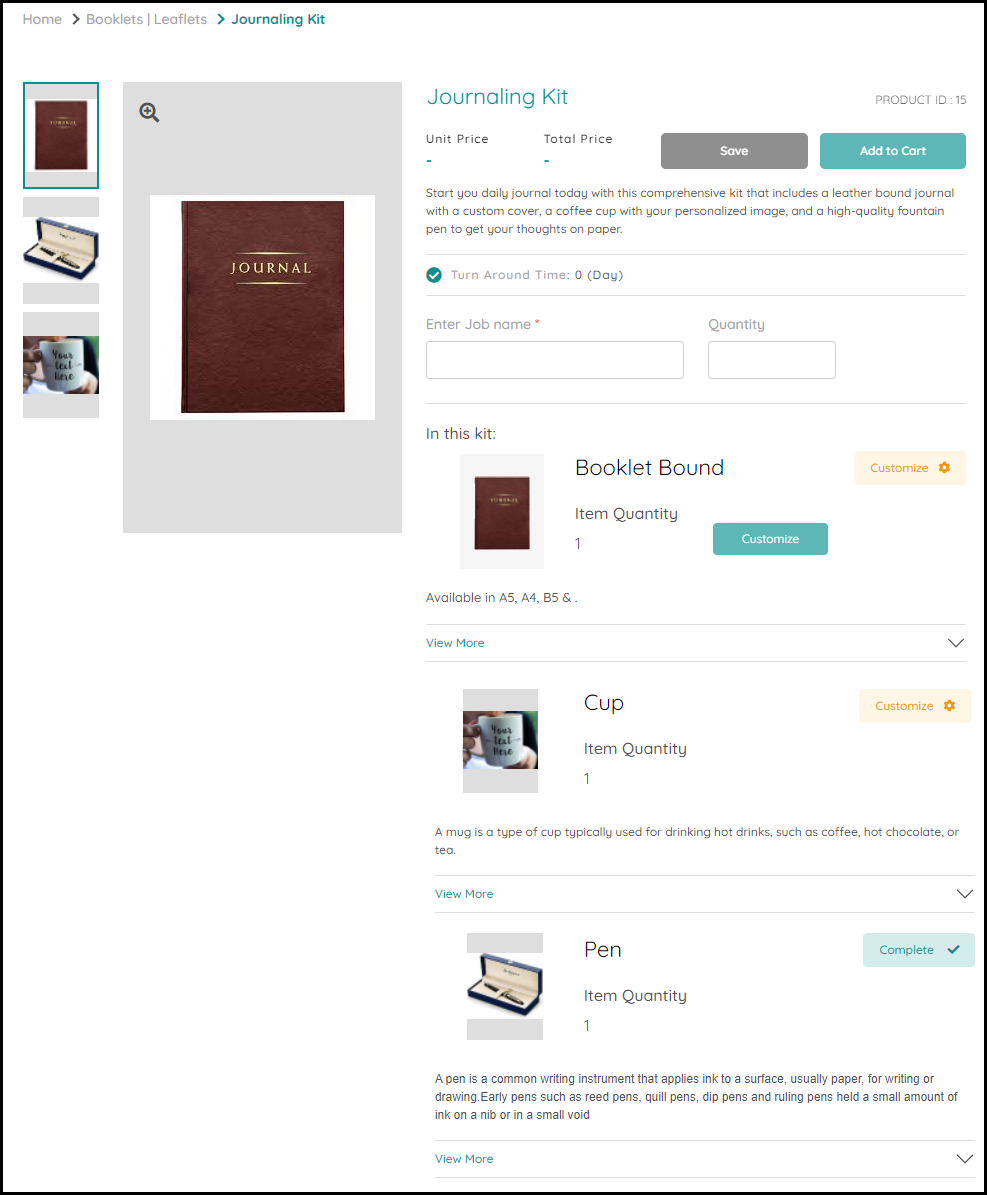
Task: Click gear icon on Booklet Bound Customize
Action: point(944,468)
